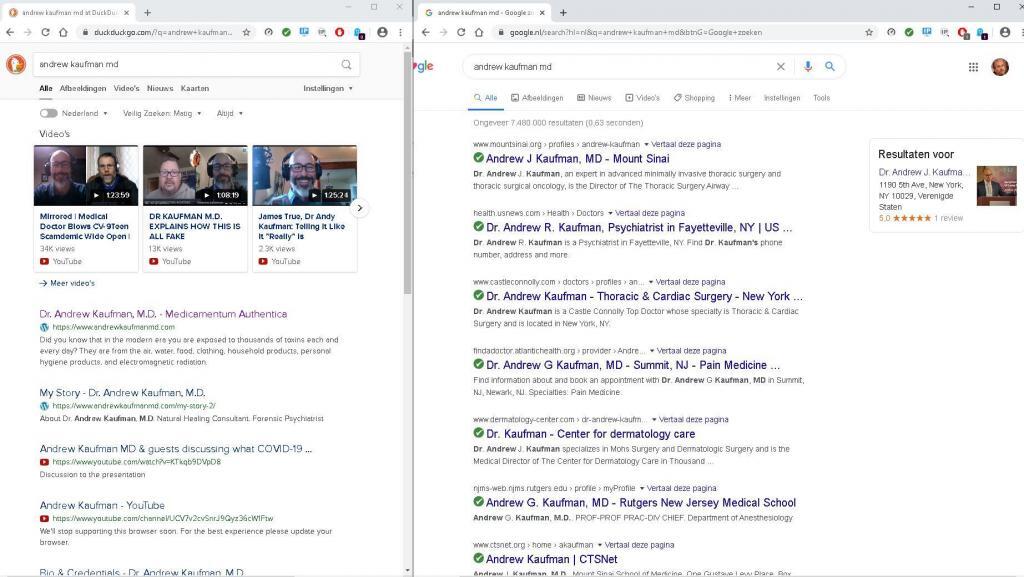Expand castleconnolly.com result dropdown arrow
Viewport: 1024px width, 577px height.
[x=651, y=282]
